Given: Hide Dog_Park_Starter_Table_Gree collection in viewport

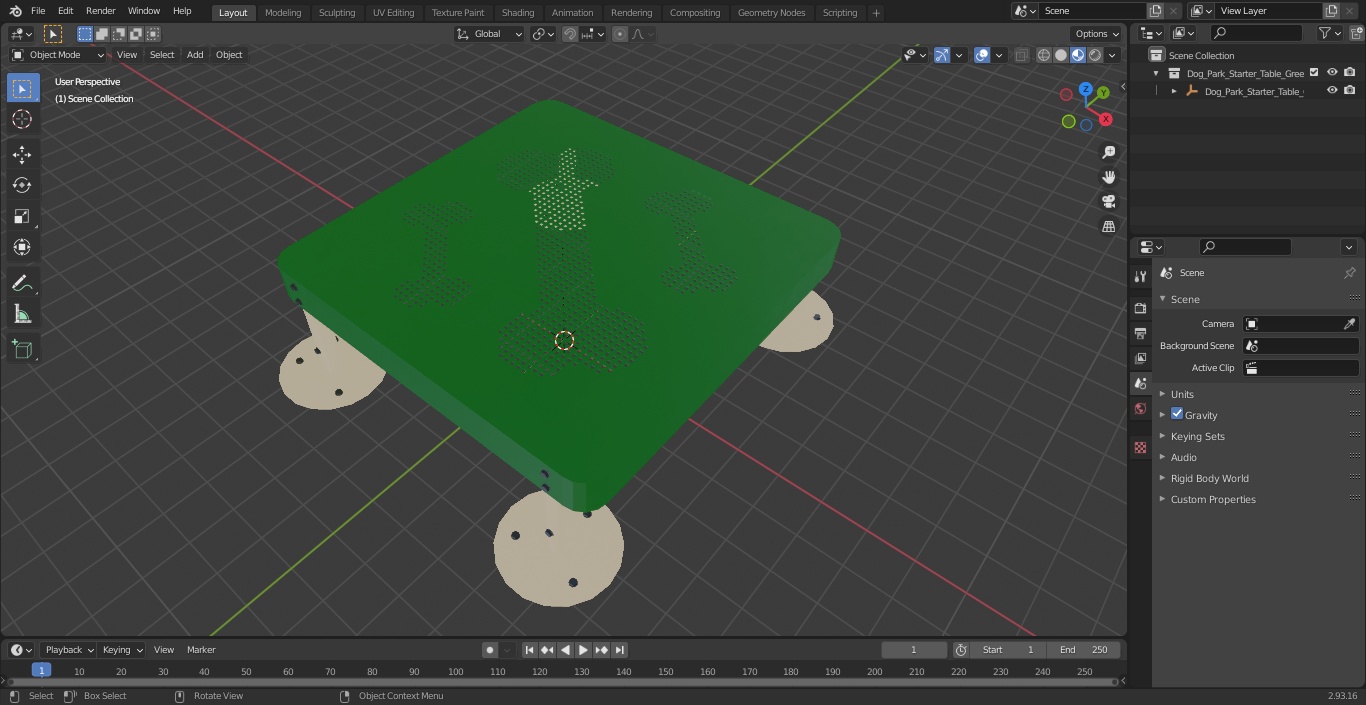Looking at the screenshot, I should pyautogui.click(x=1332, y=73).
